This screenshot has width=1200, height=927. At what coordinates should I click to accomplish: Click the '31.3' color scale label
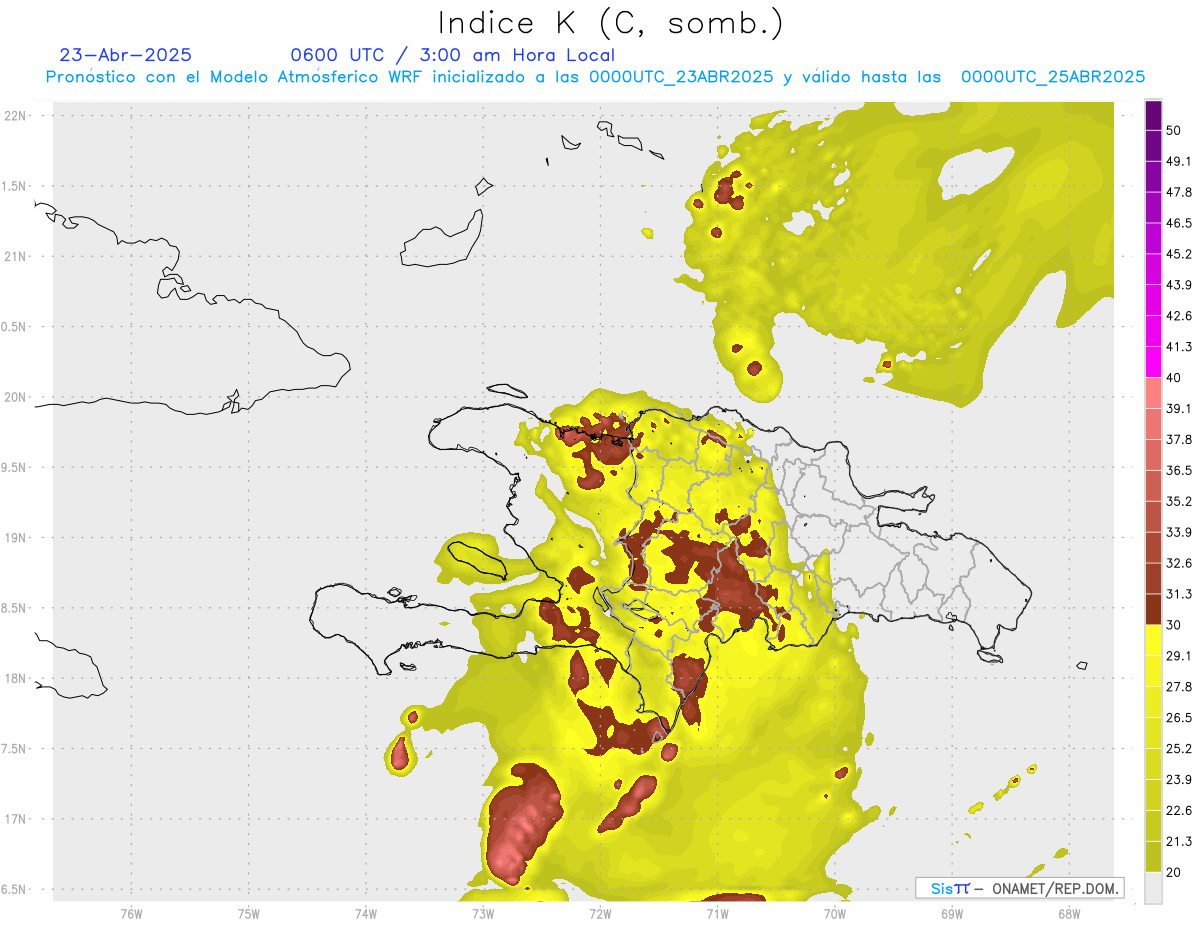pos(1179,594)
